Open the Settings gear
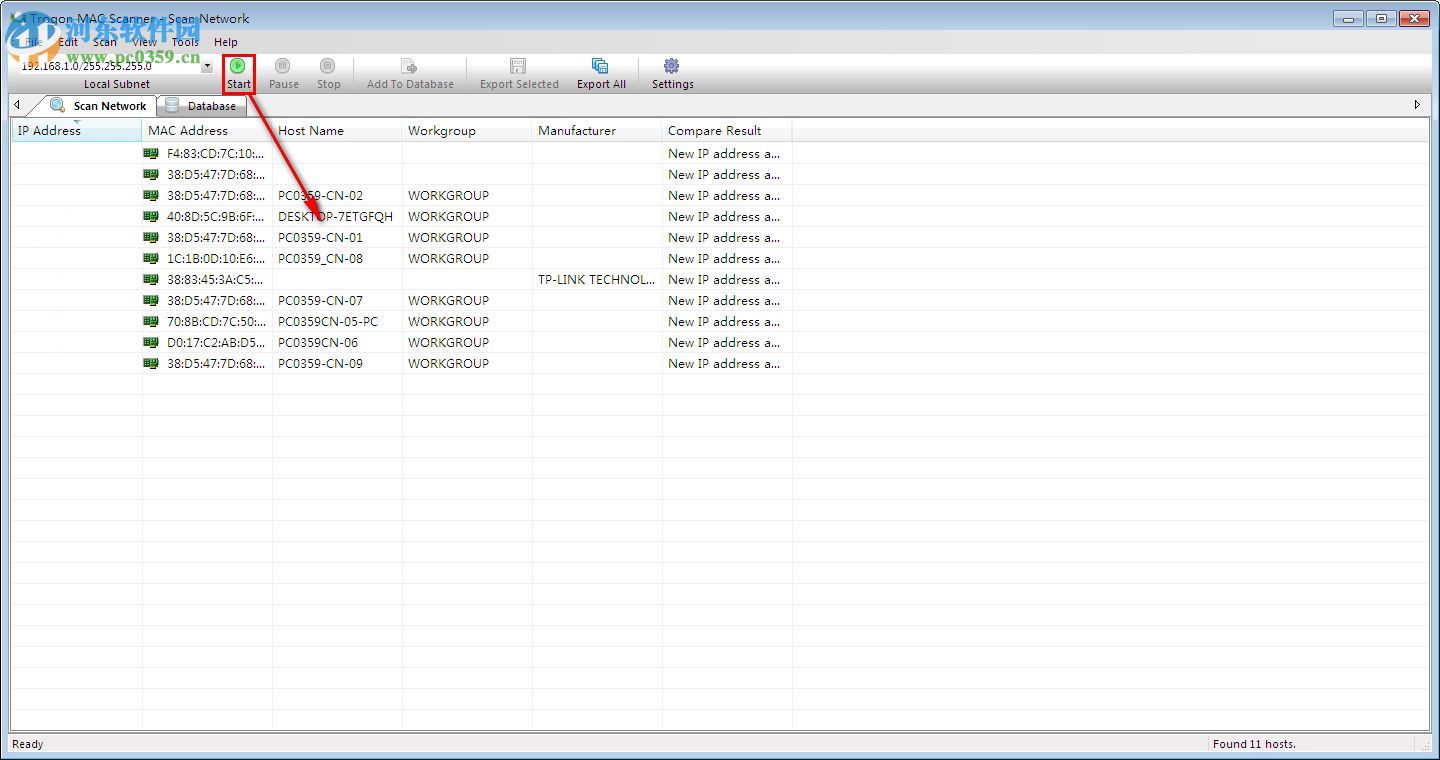1440x760 pixels. pyautogui.click(x=672, y=74)
